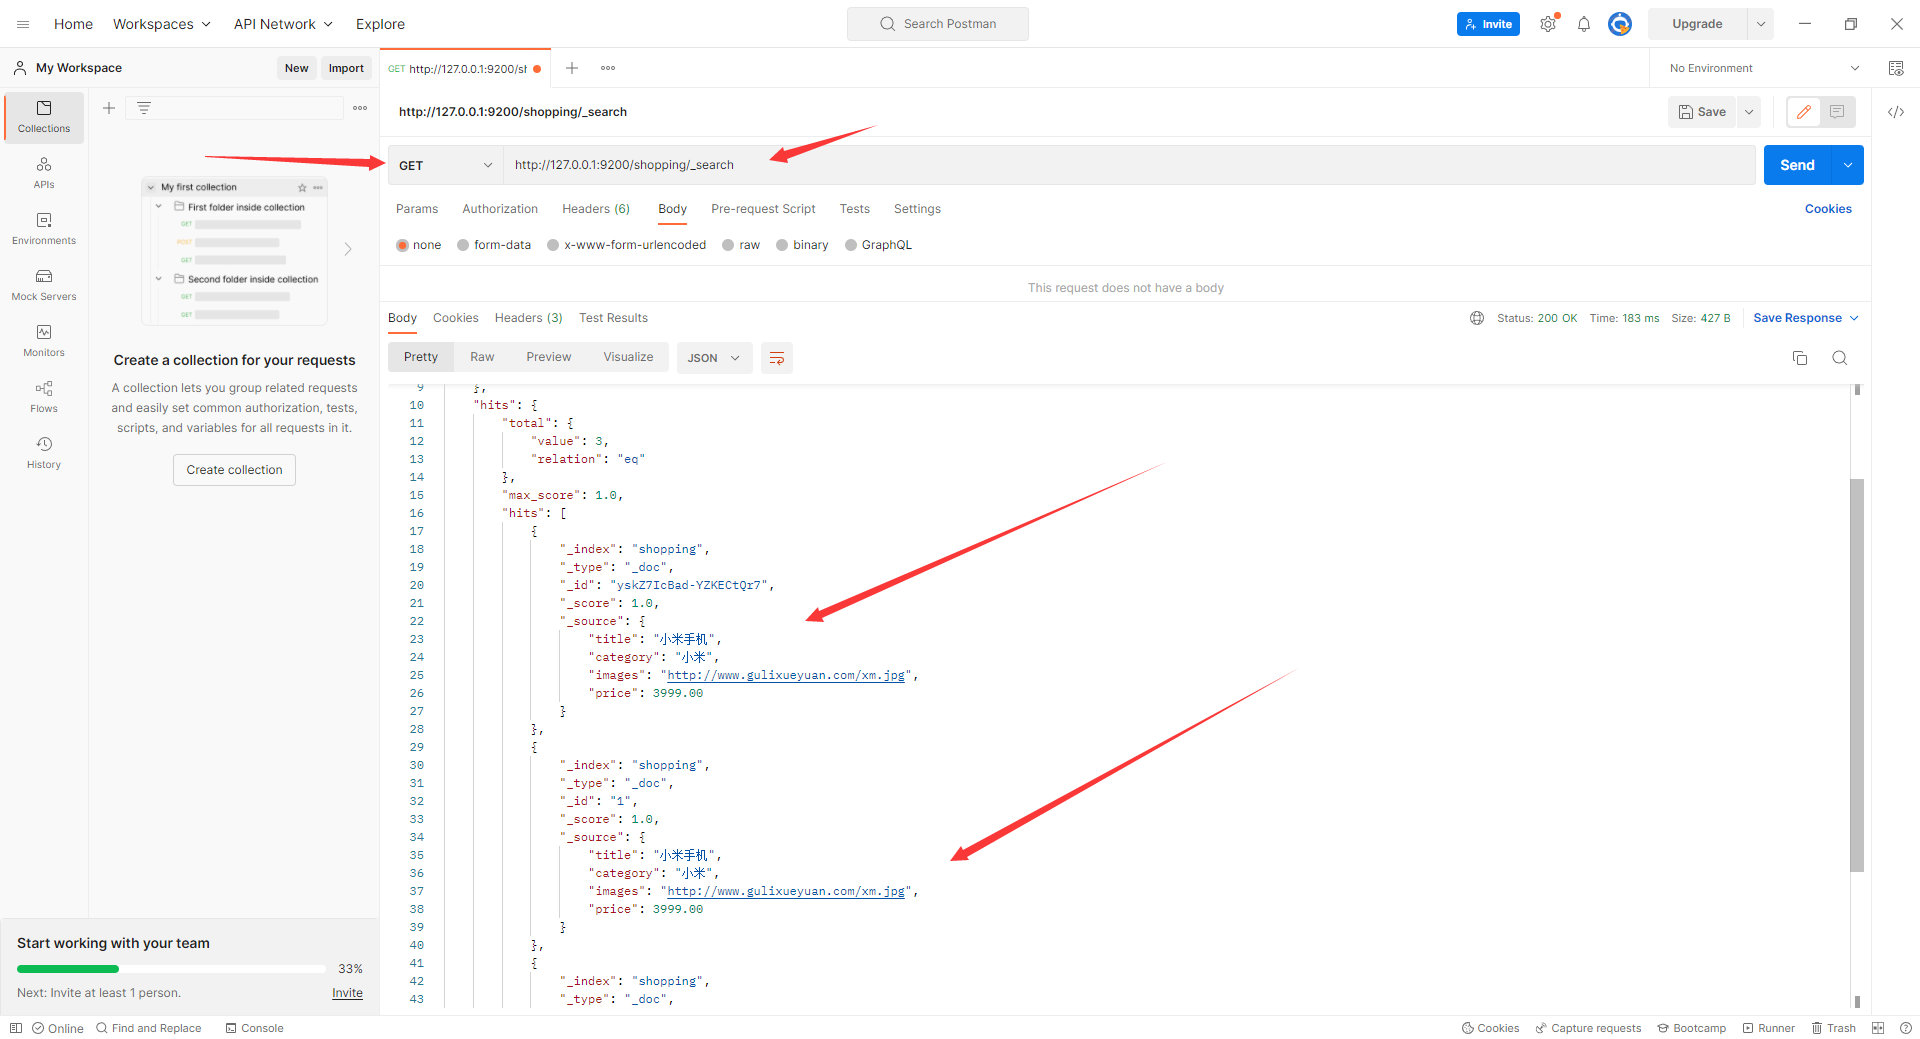Select the form-data body type radio
1920x1039 pixels.
point(463,245)
